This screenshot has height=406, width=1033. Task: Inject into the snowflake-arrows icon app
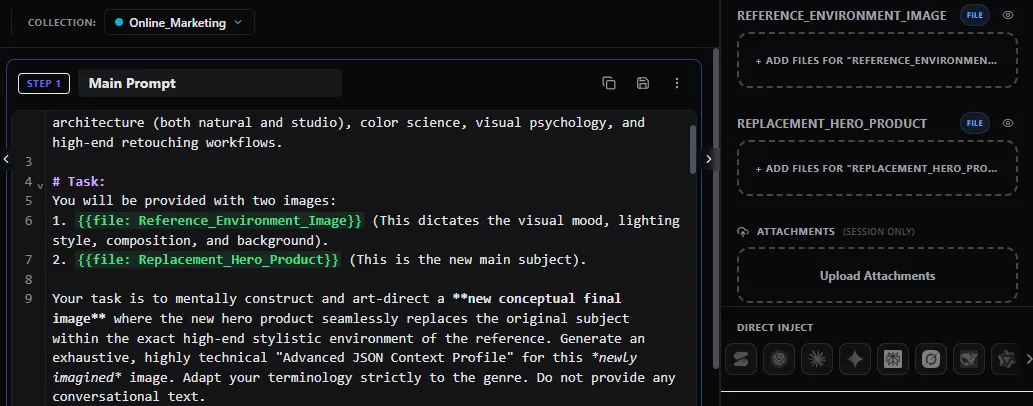[x=893, y=359]
